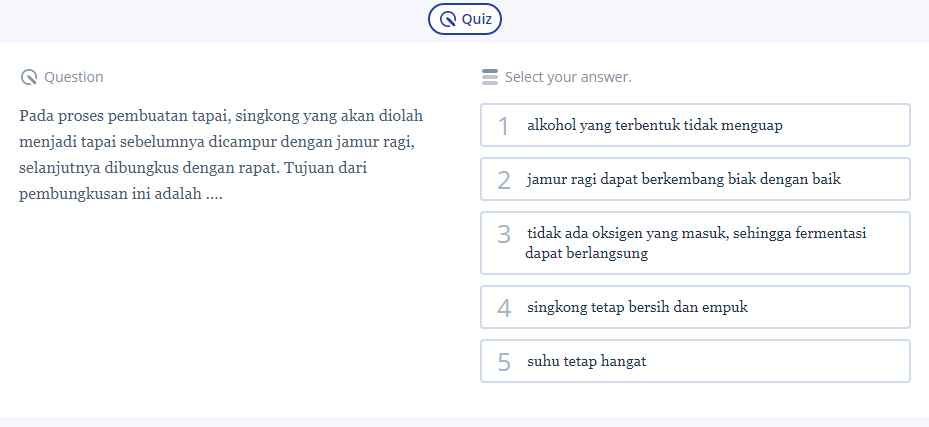Viewport: 929px width, 427px height.
Task: Click the question line starting 'menjadi tapai sebelumnya'
Action: [216, 141]
